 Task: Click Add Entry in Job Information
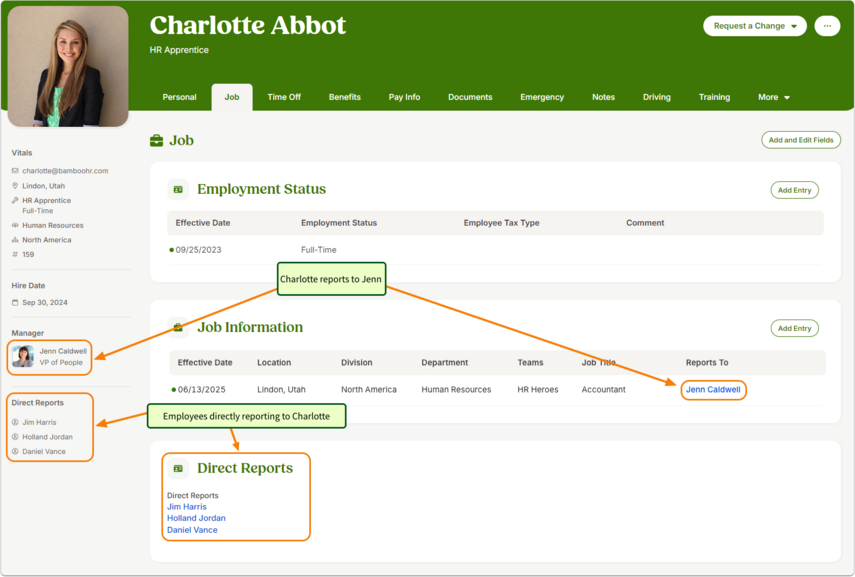click(x=794, y=328)
